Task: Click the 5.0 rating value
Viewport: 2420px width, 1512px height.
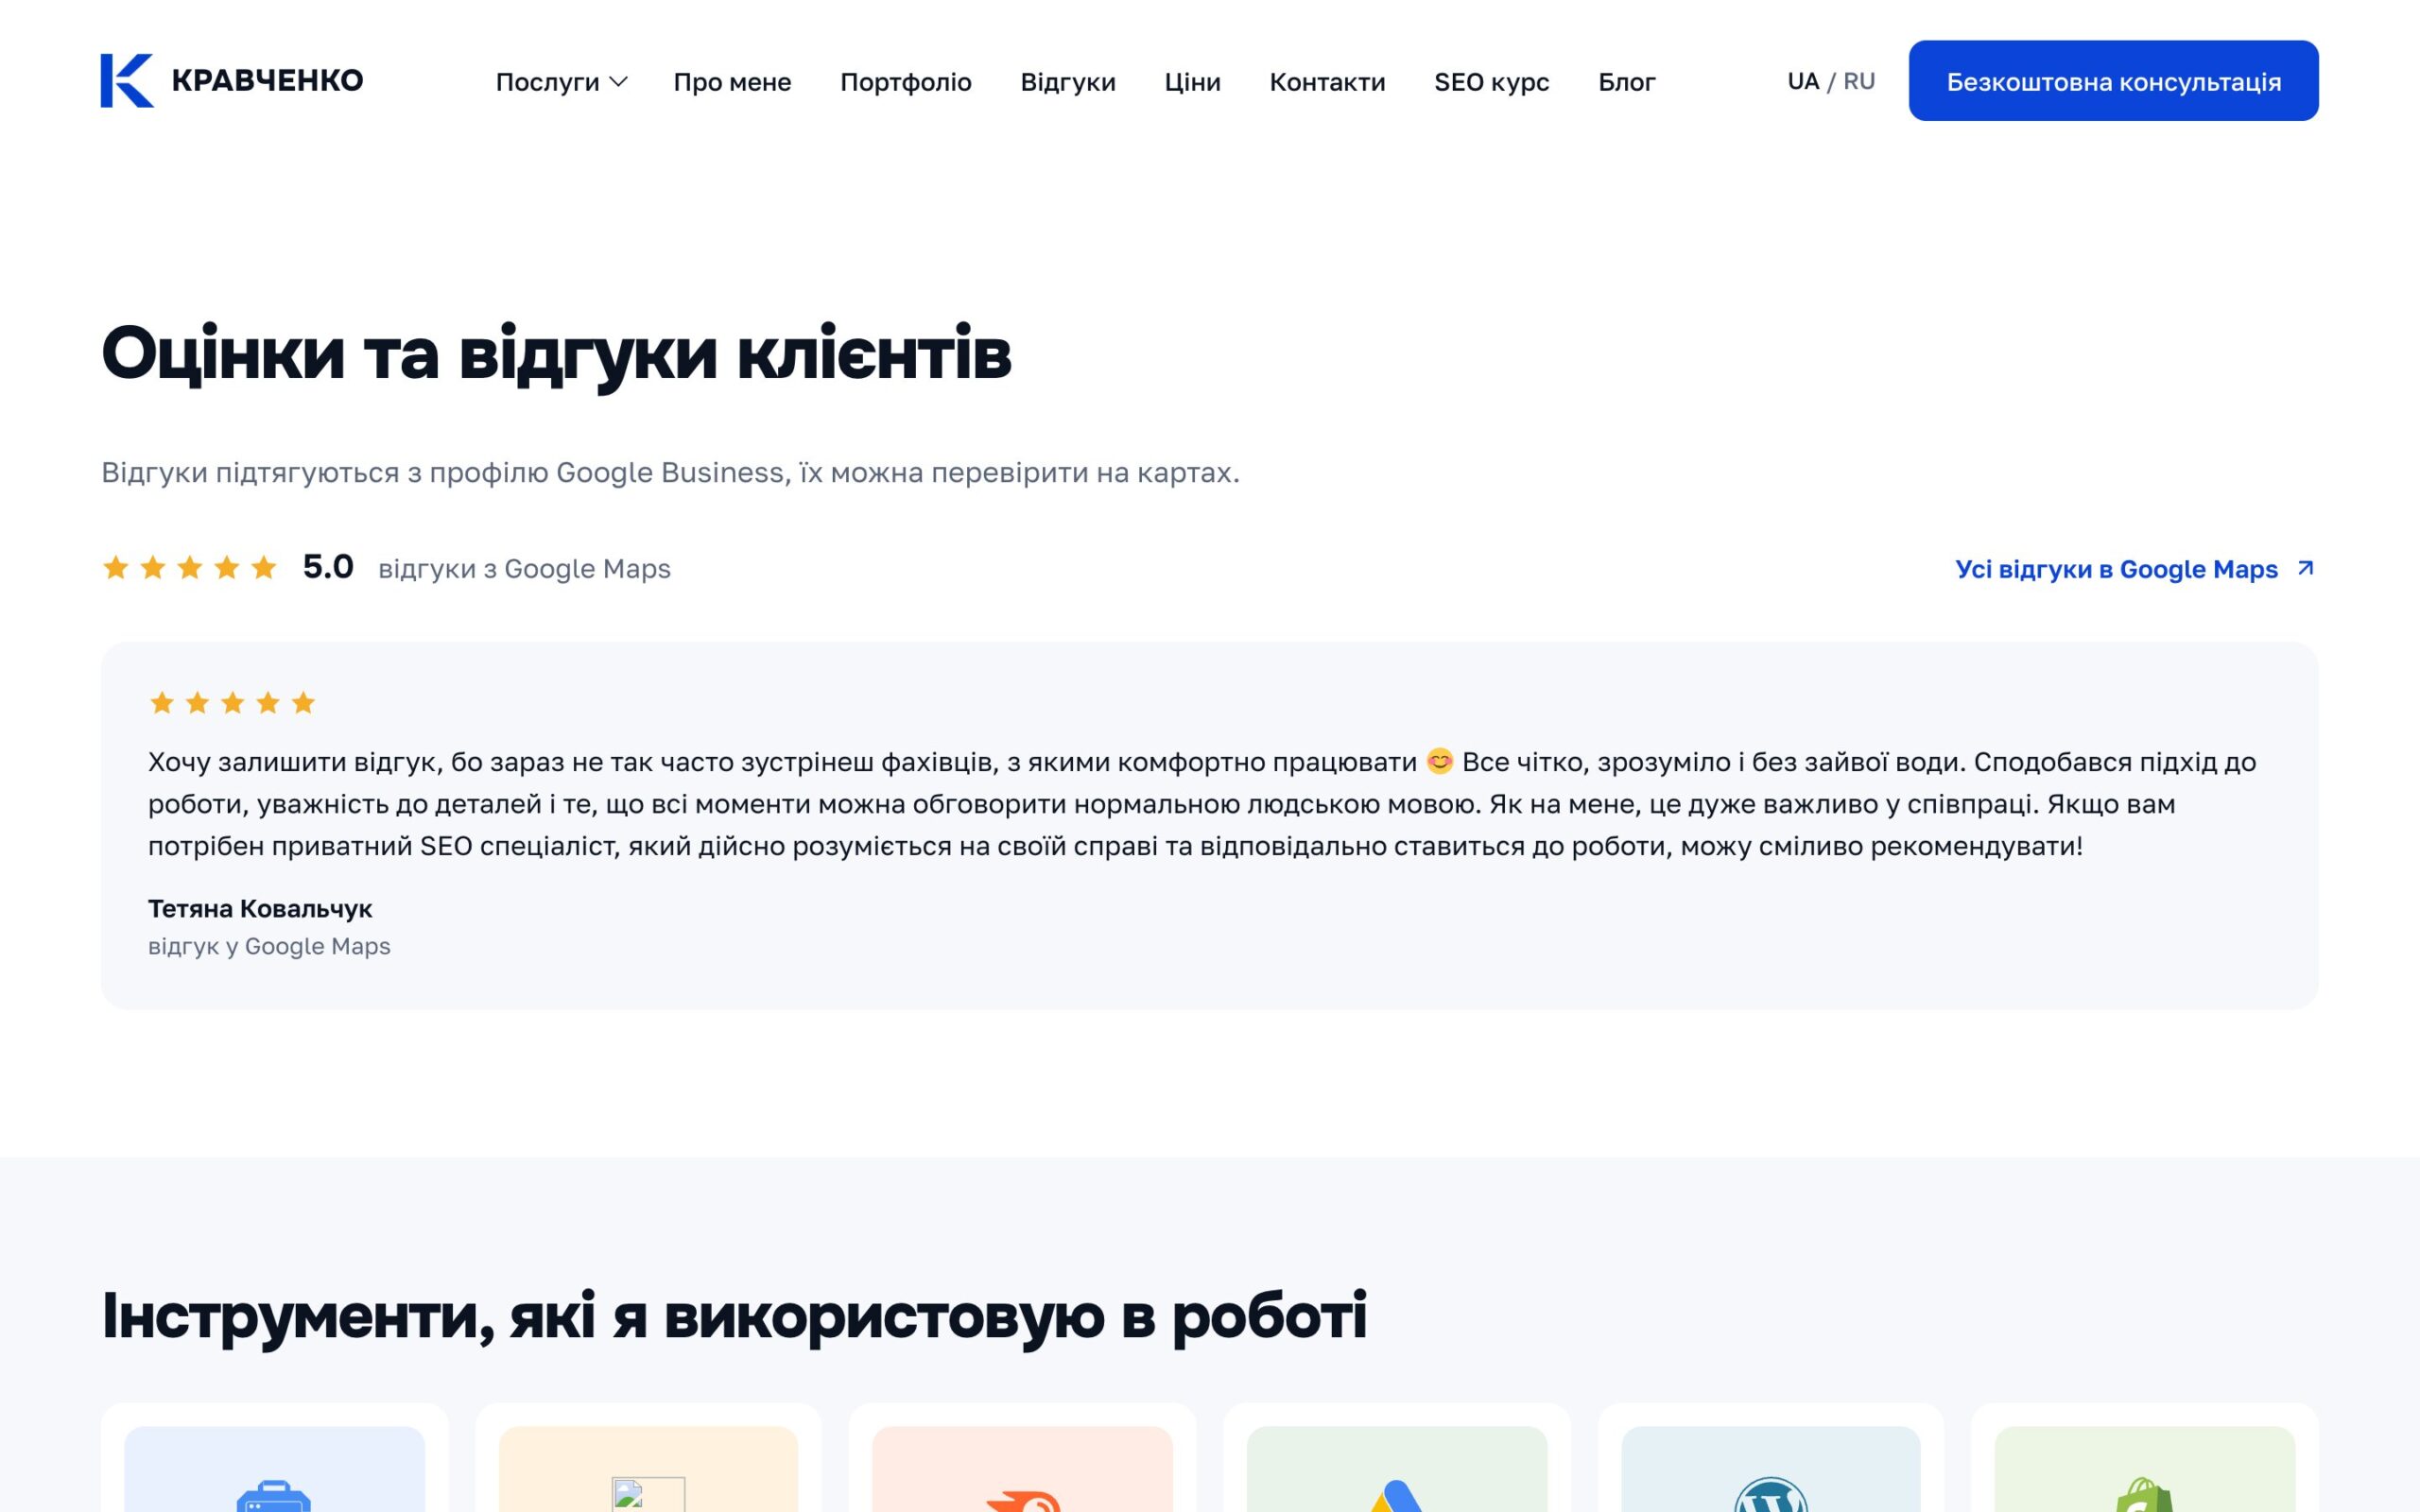Action: pyautogui.click(x=328, y=567)
